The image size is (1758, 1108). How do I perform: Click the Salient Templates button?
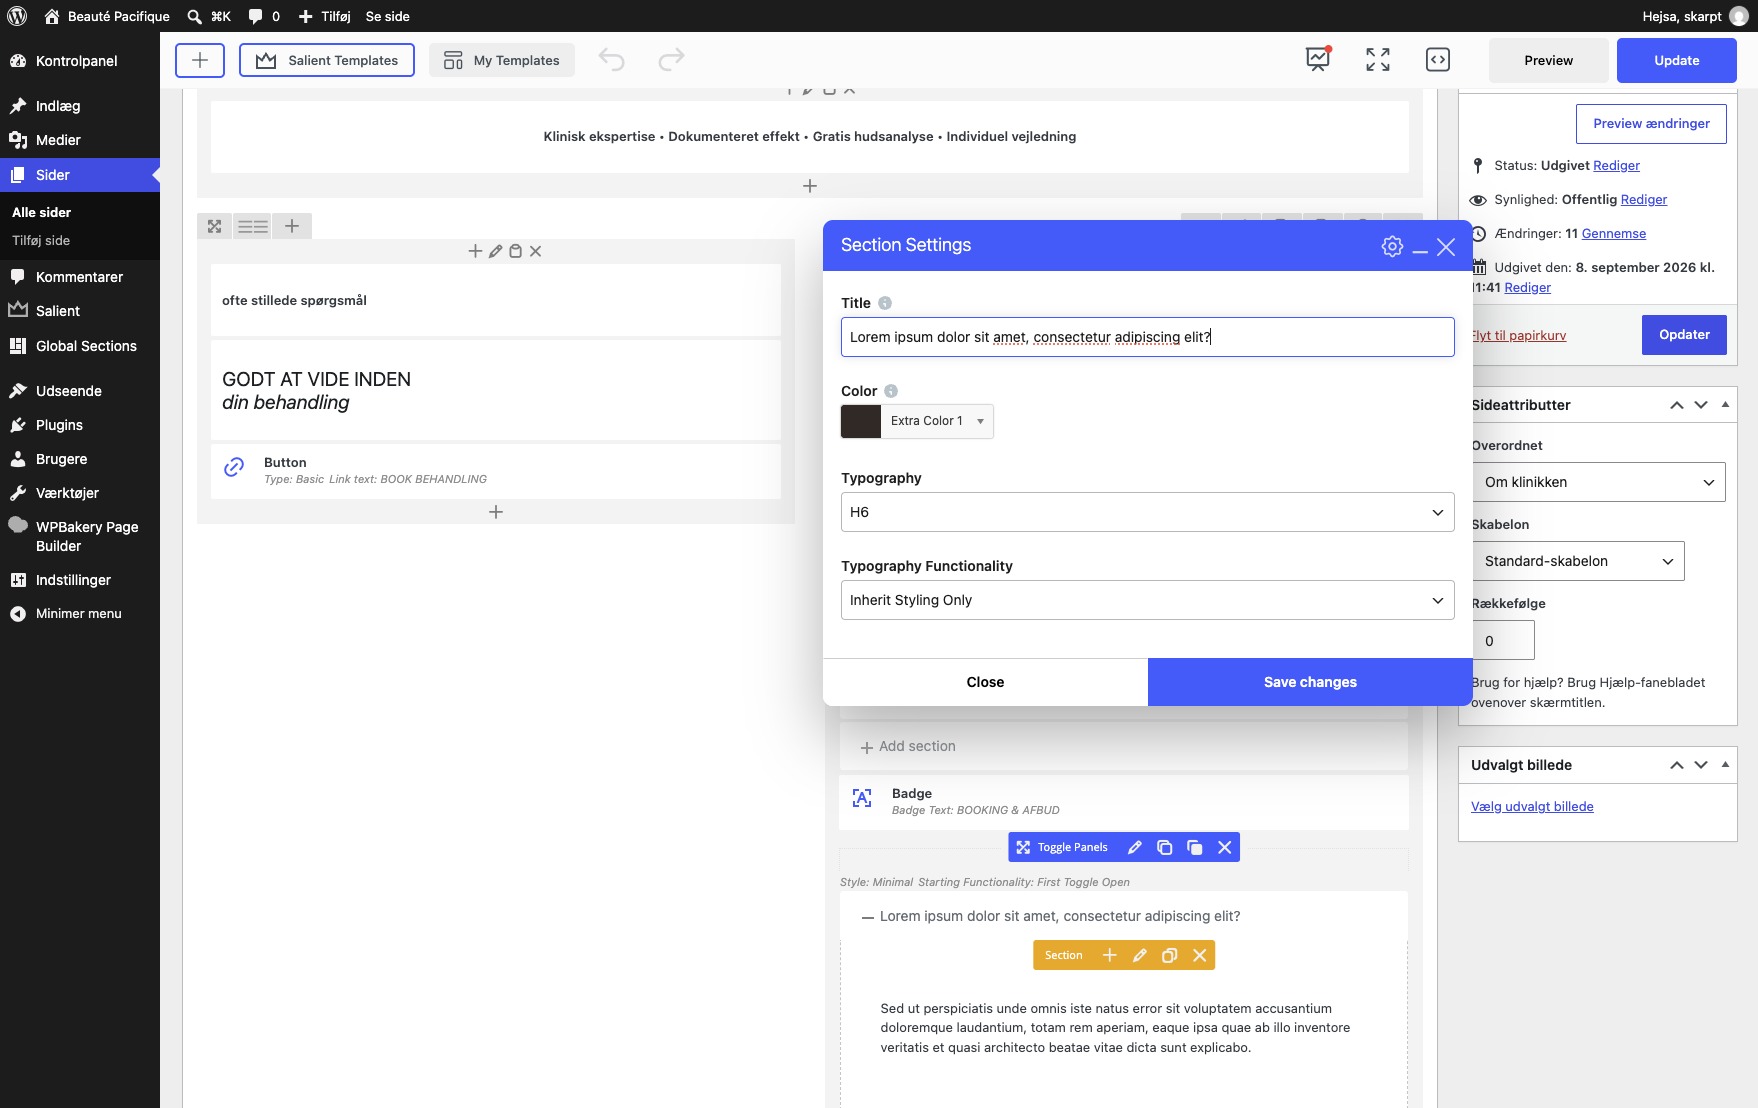[x=327, y=60]
